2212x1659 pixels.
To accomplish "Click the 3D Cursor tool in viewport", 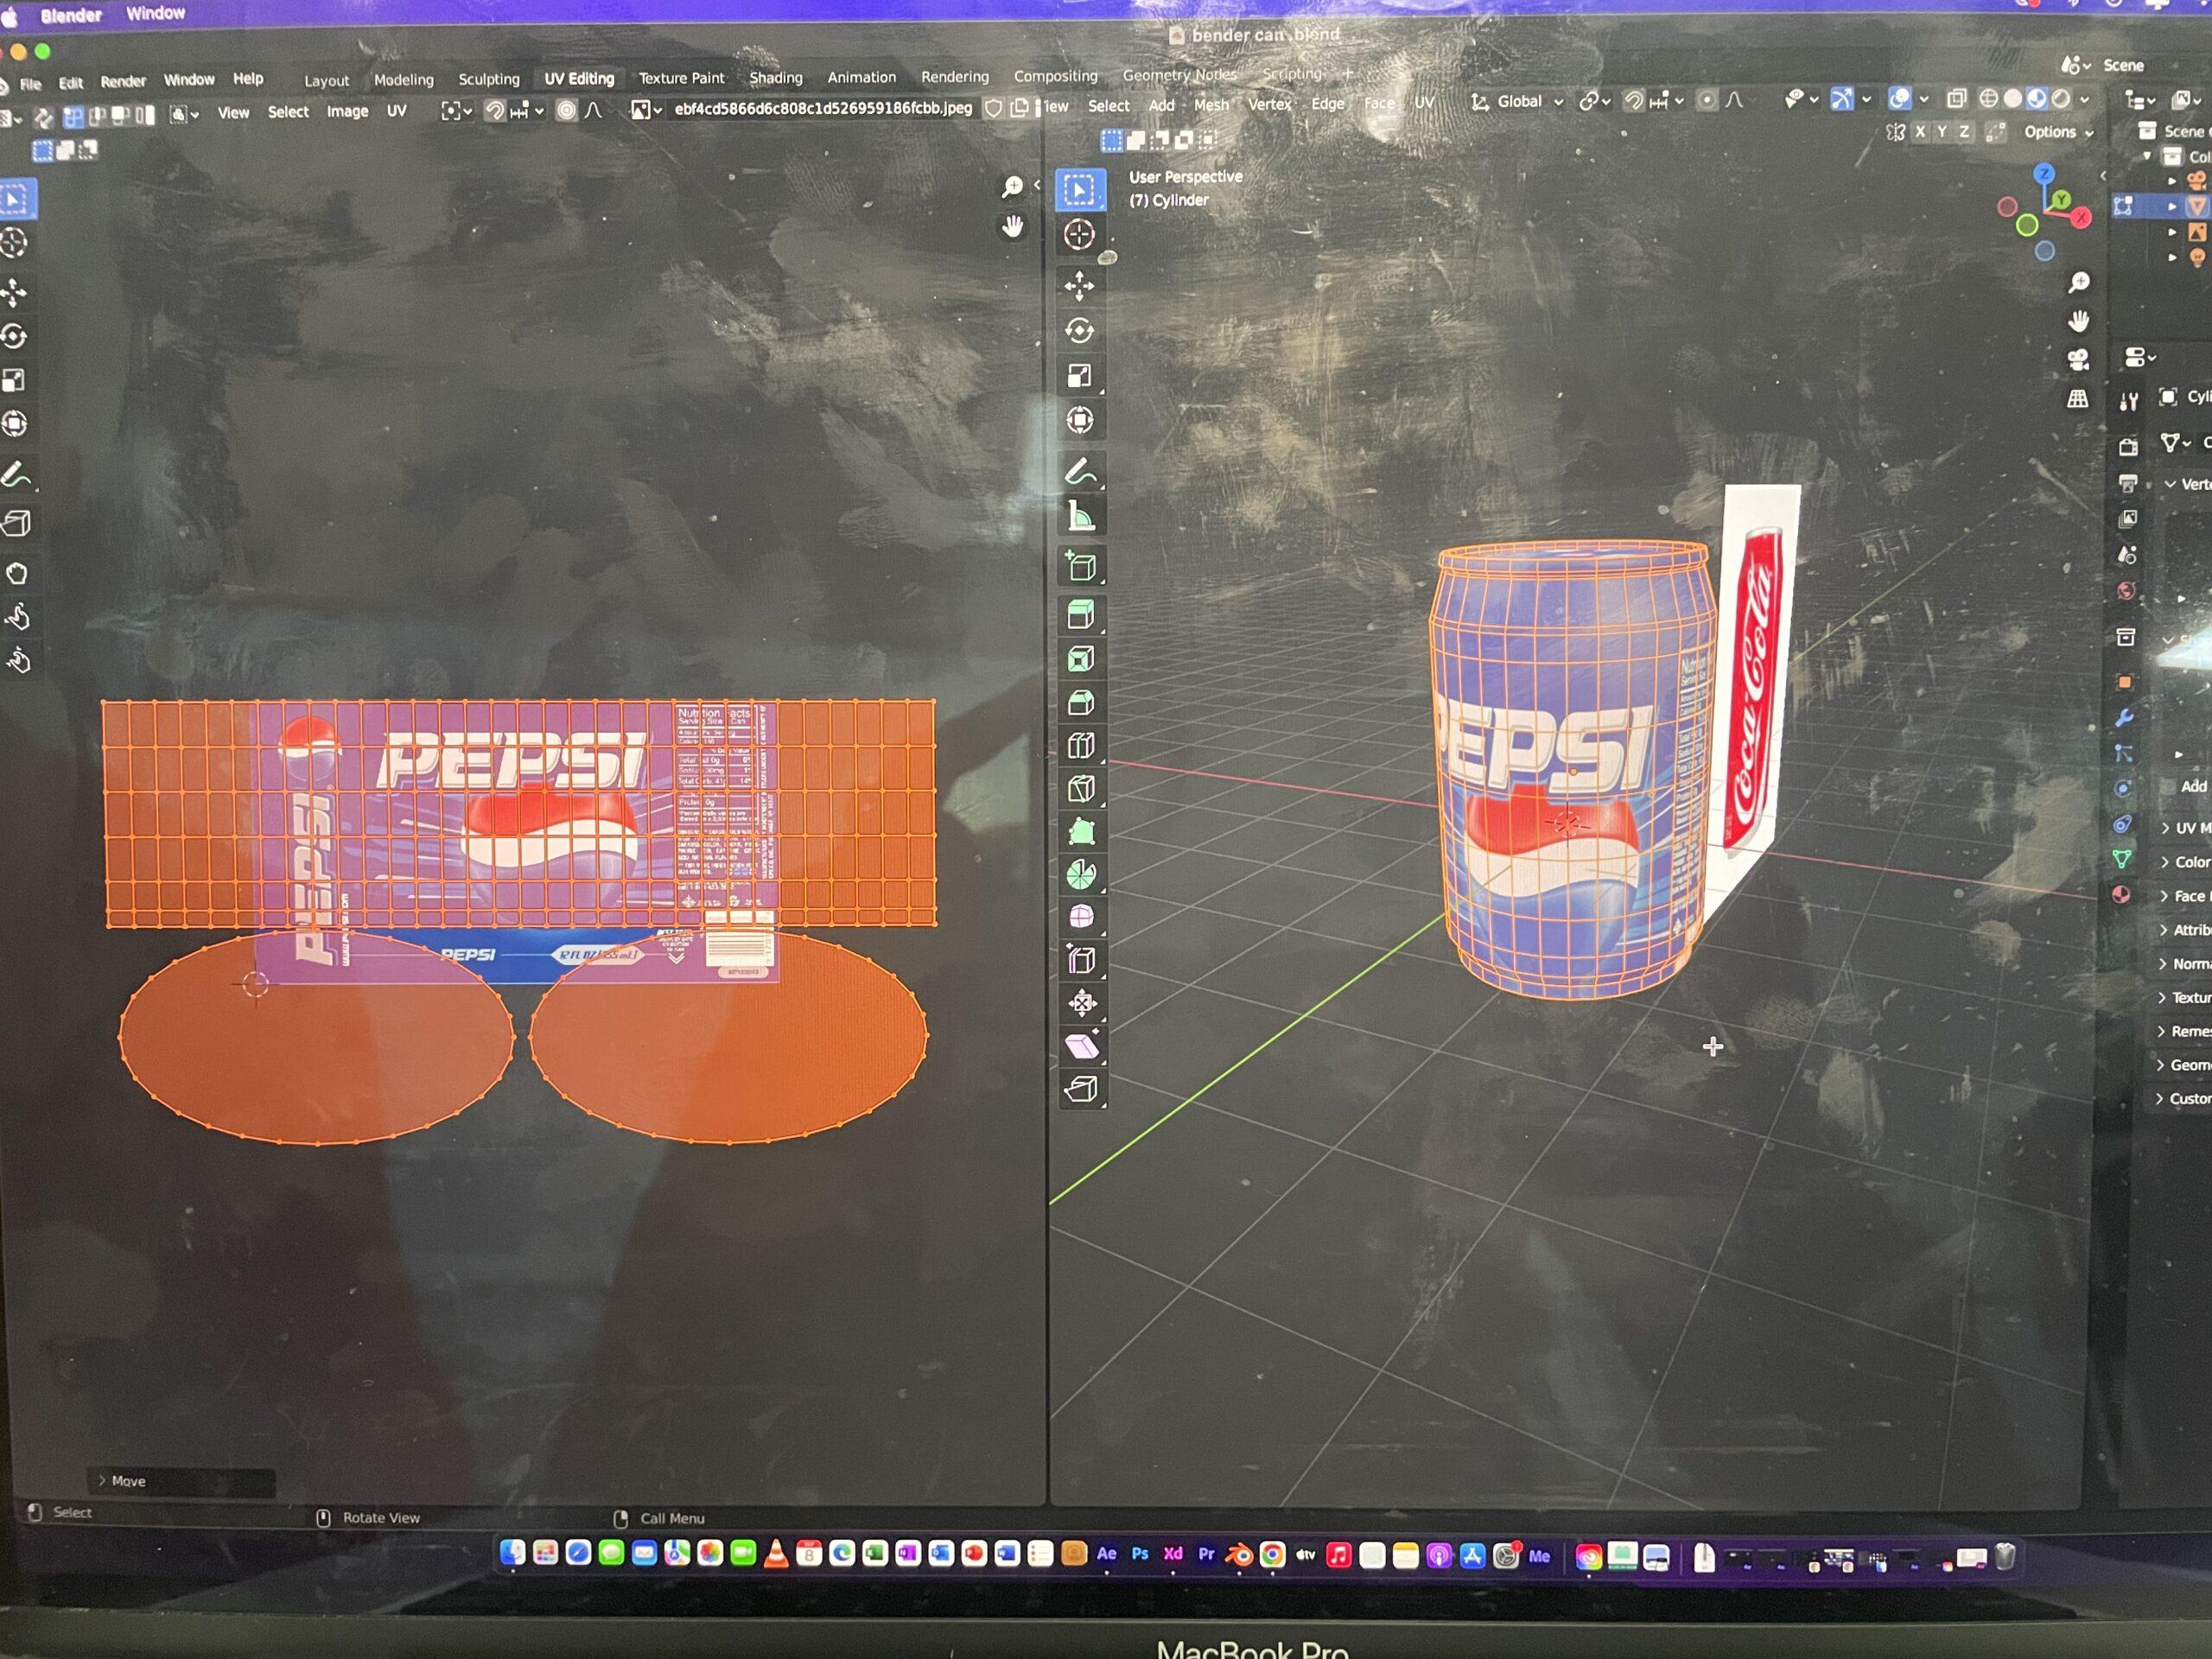I will tap(1079, 235).
